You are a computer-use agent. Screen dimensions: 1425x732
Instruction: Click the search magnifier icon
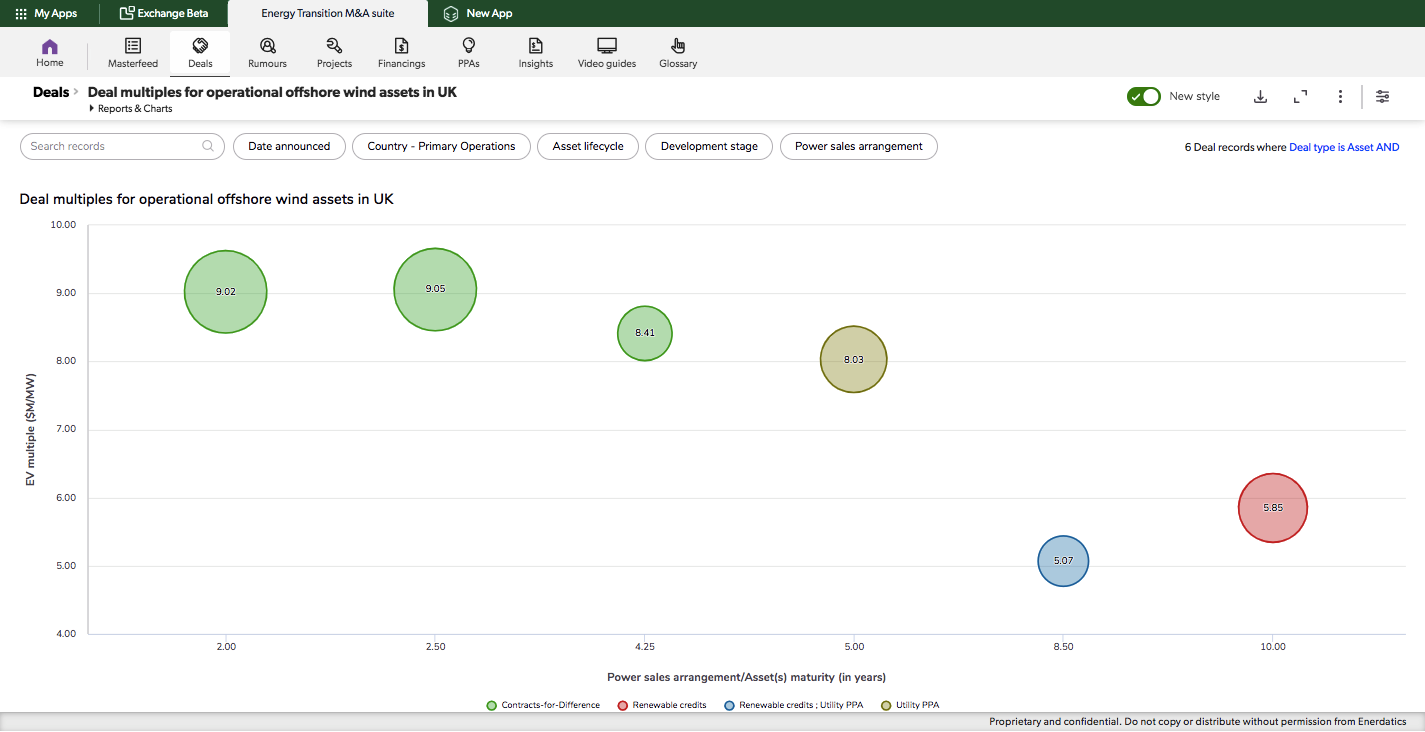(208, 146)
